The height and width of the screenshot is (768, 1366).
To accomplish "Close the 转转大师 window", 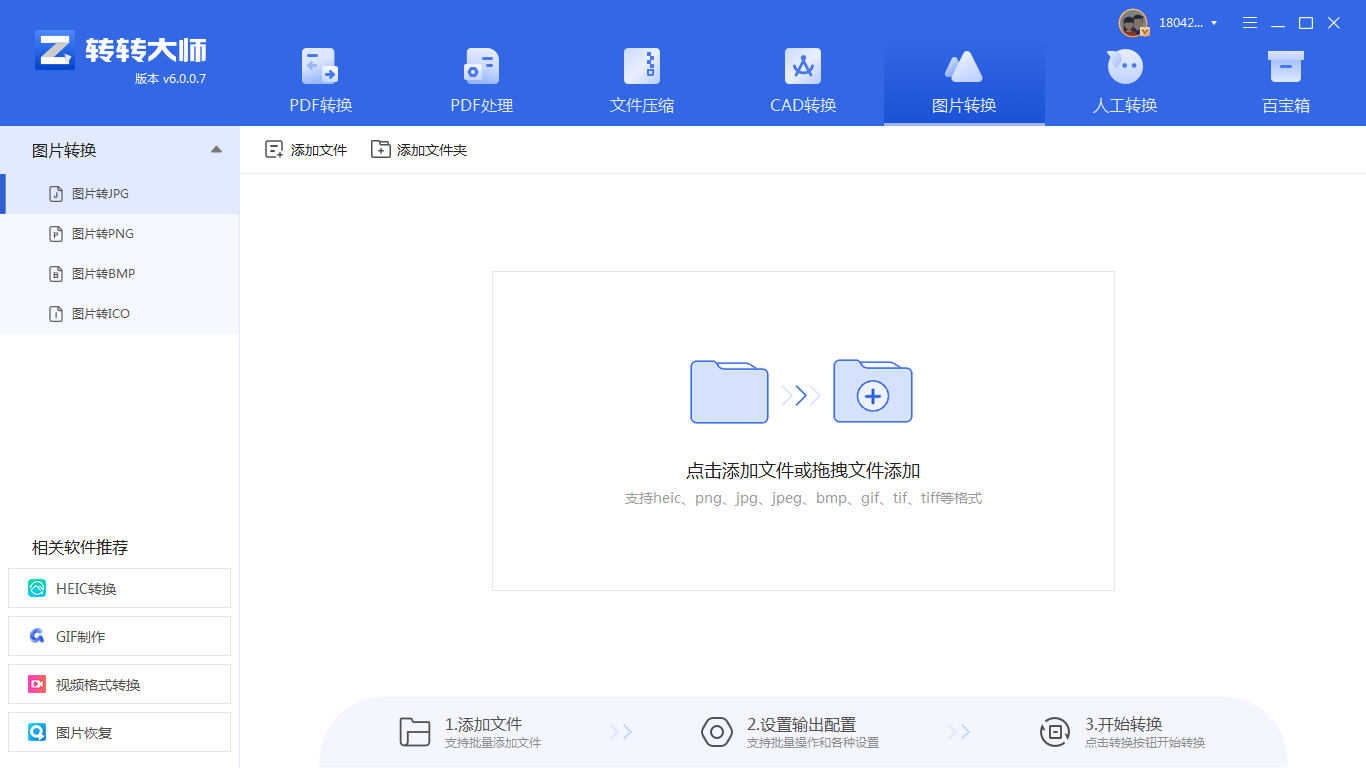I will click(1334, 23).
